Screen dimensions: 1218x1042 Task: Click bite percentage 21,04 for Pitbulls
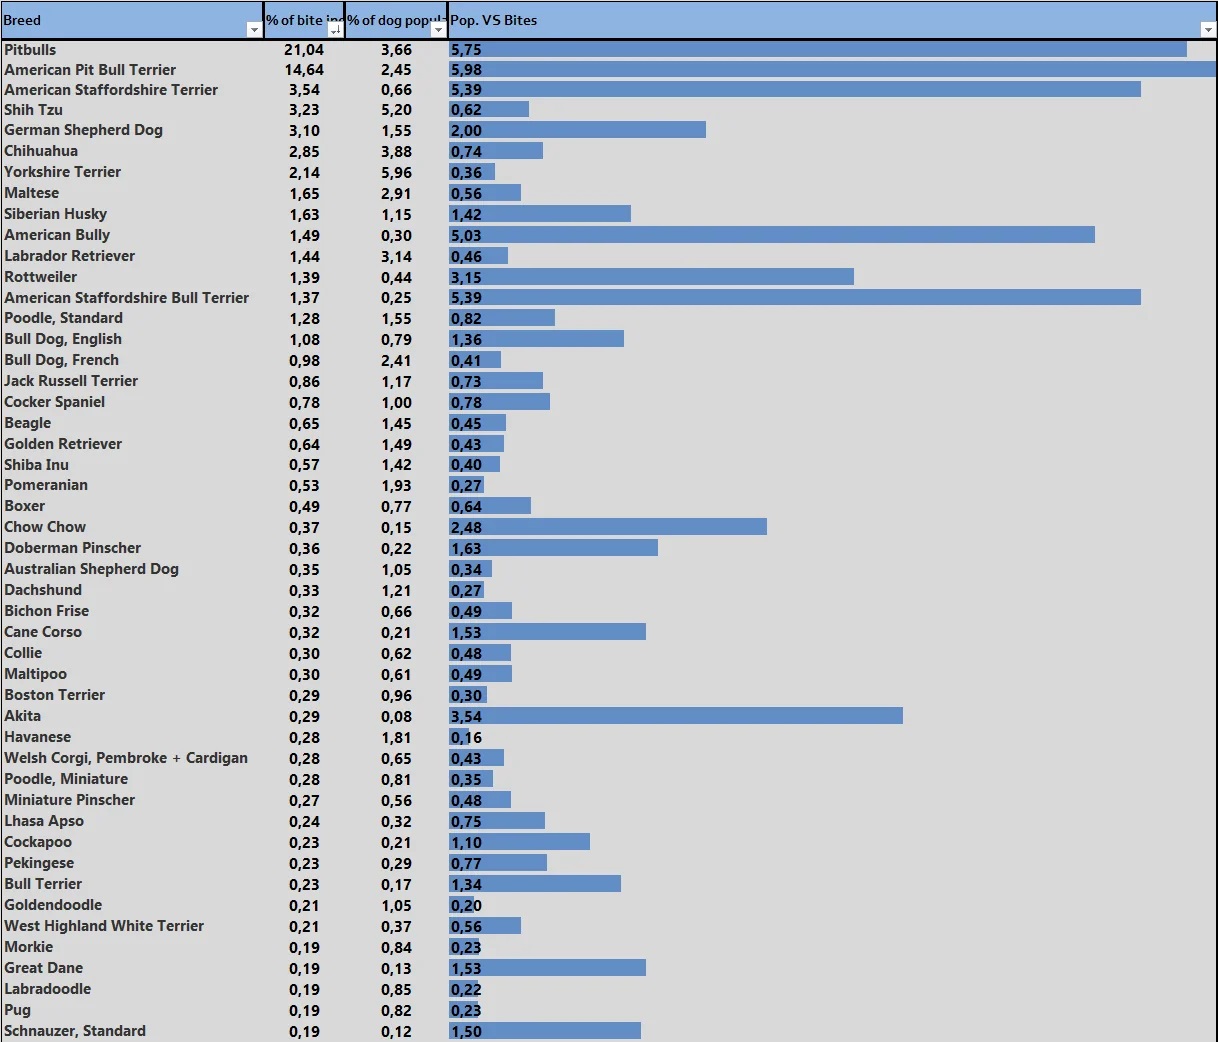click(x=304, y=50)
